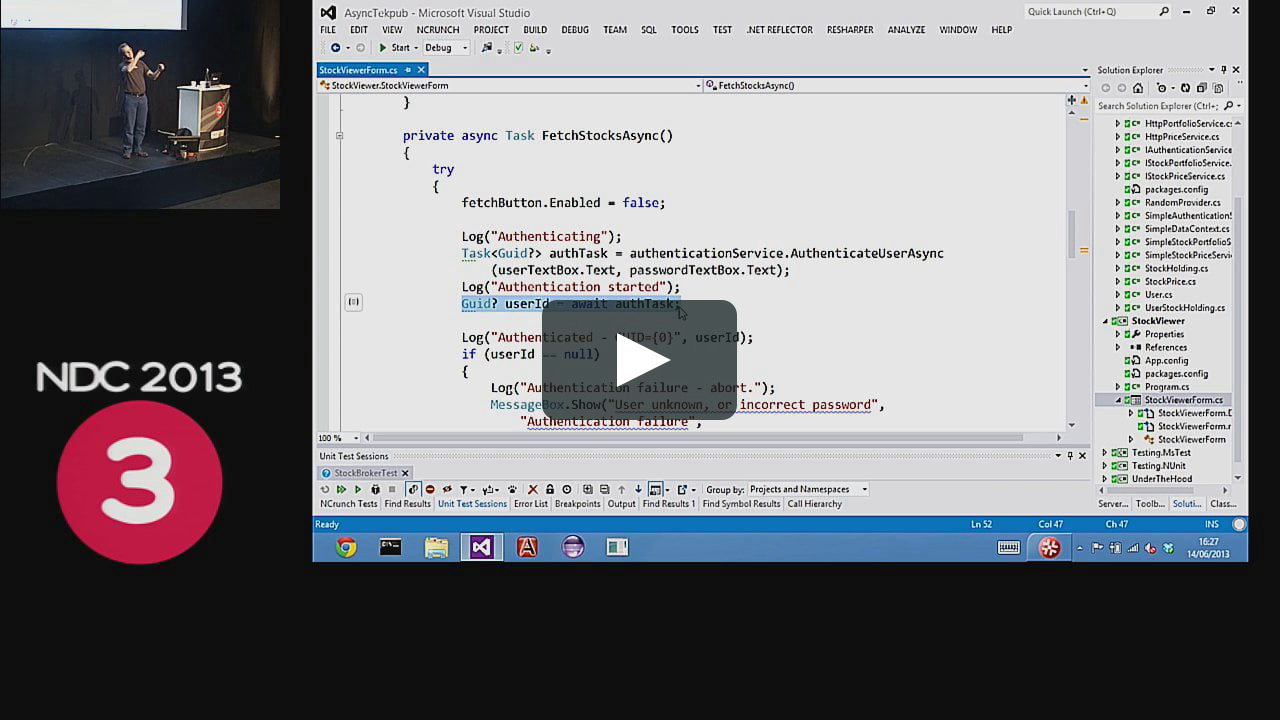Click the navigate backward arrow in toolbar
1280x720 pixels.
tap(336, 48)
